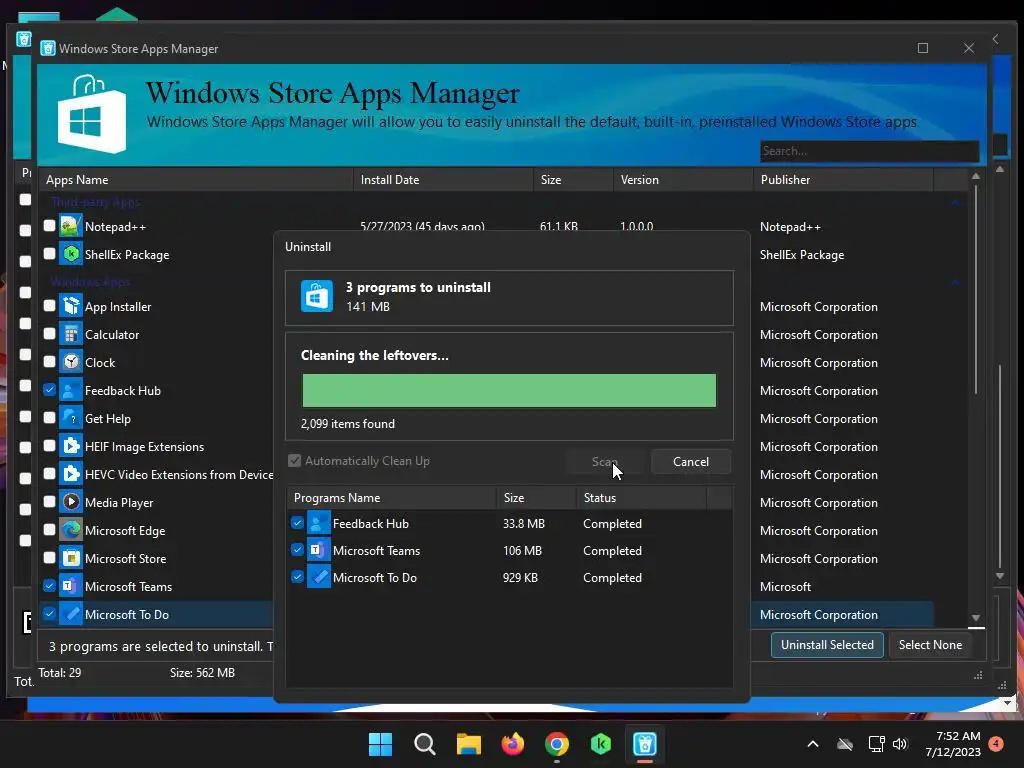Click the scroll down arrow of app list
This screenshot has height=768, width=1024.
pos(976,618)
